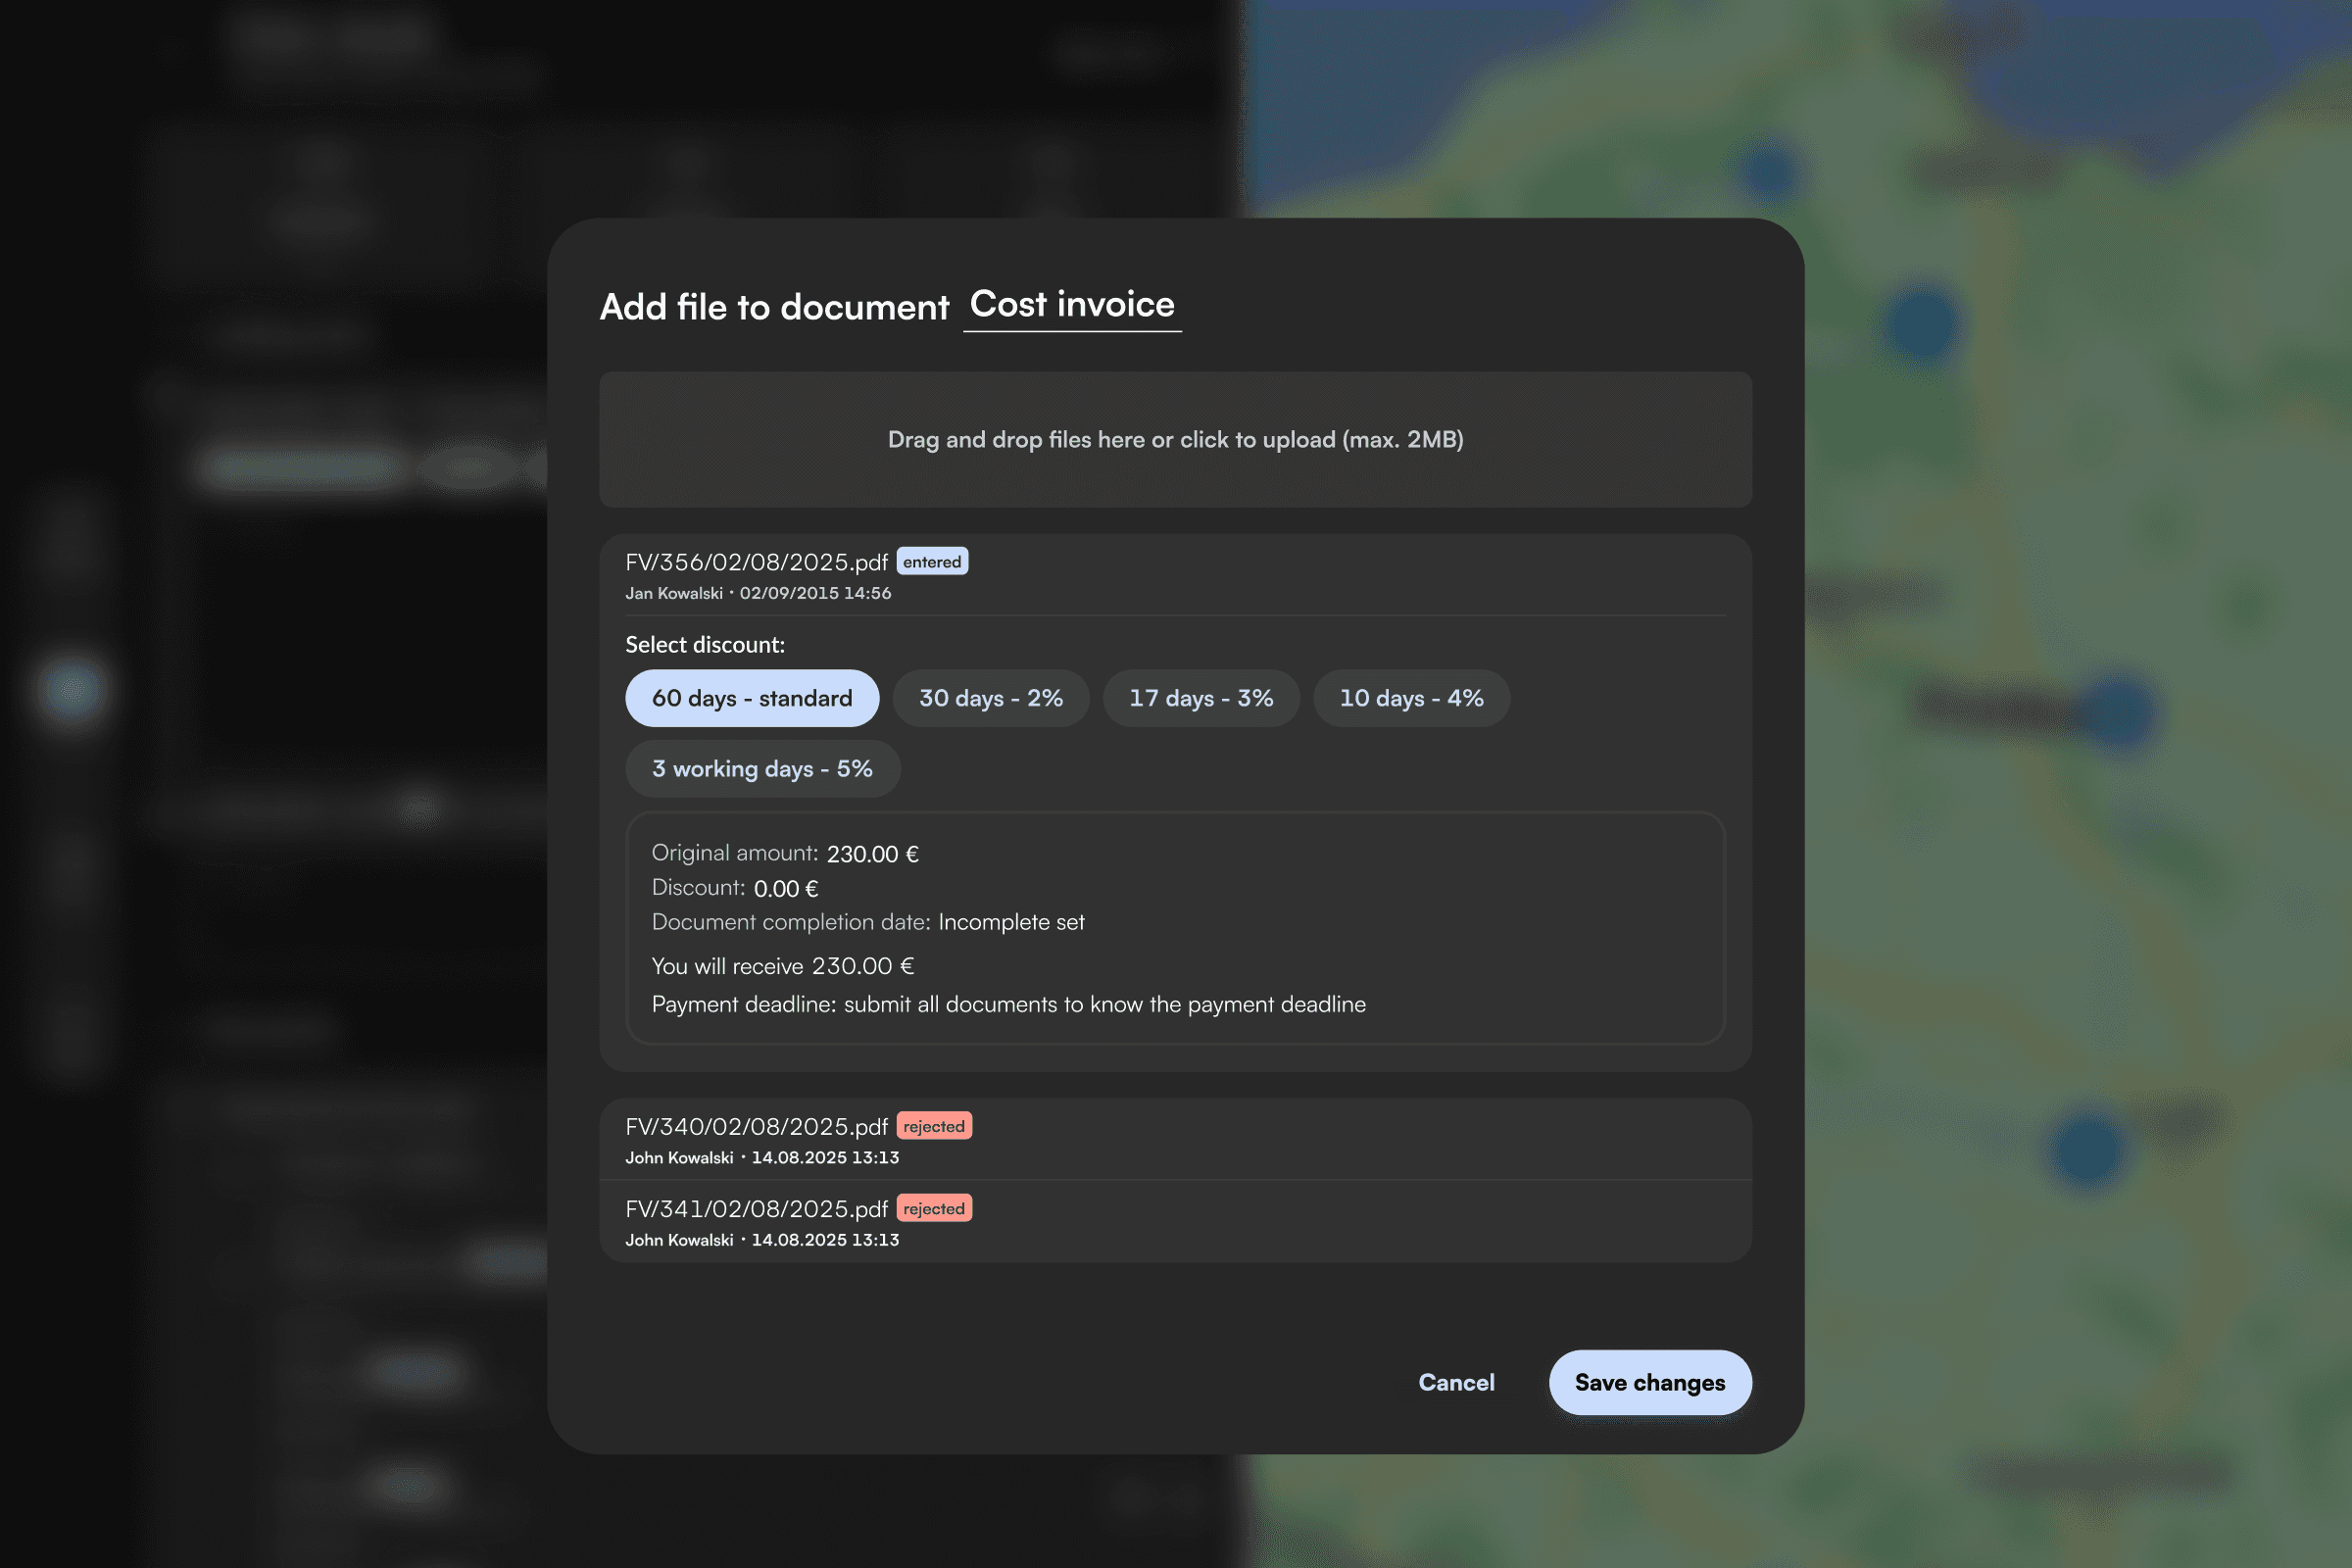Viewport: 2352px width, 1568px height.
Task: Choose the "10 days - 4%" discount option
Action: [x=1411, y=698]
